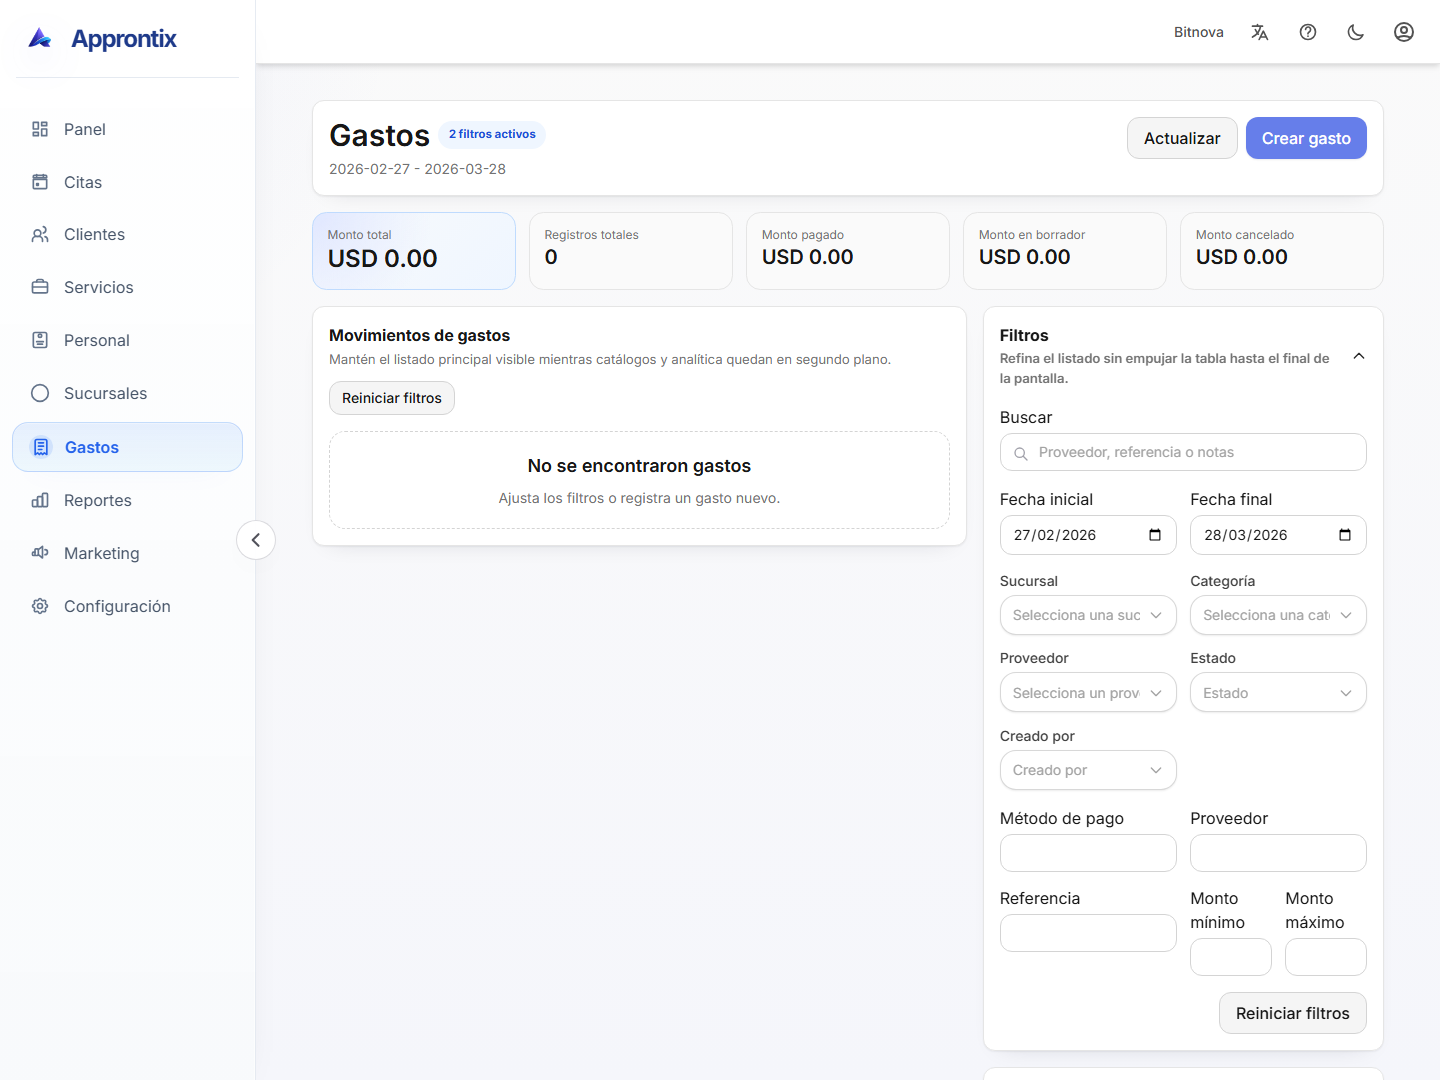Select the Monto en borrador card
1440x1080 pixels.
(x=1065, y=251)
